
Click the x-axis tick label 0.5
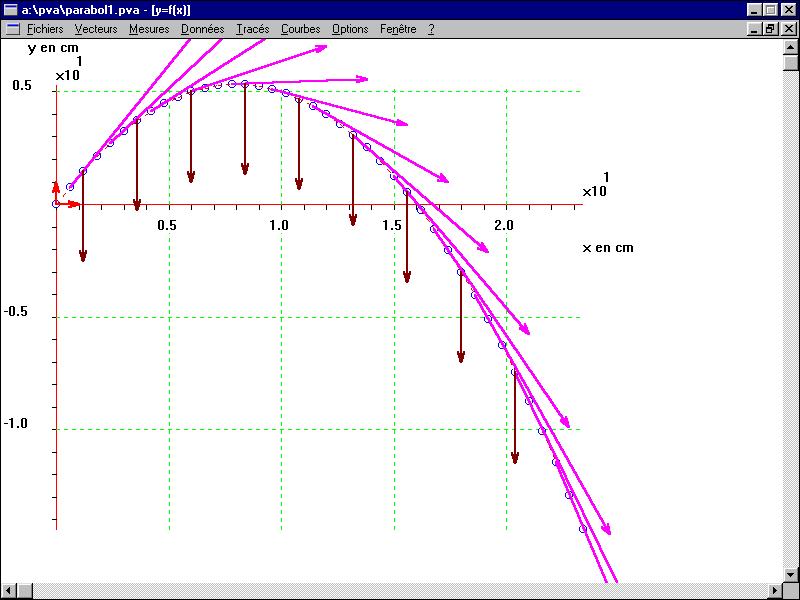[x=167, y=225]
